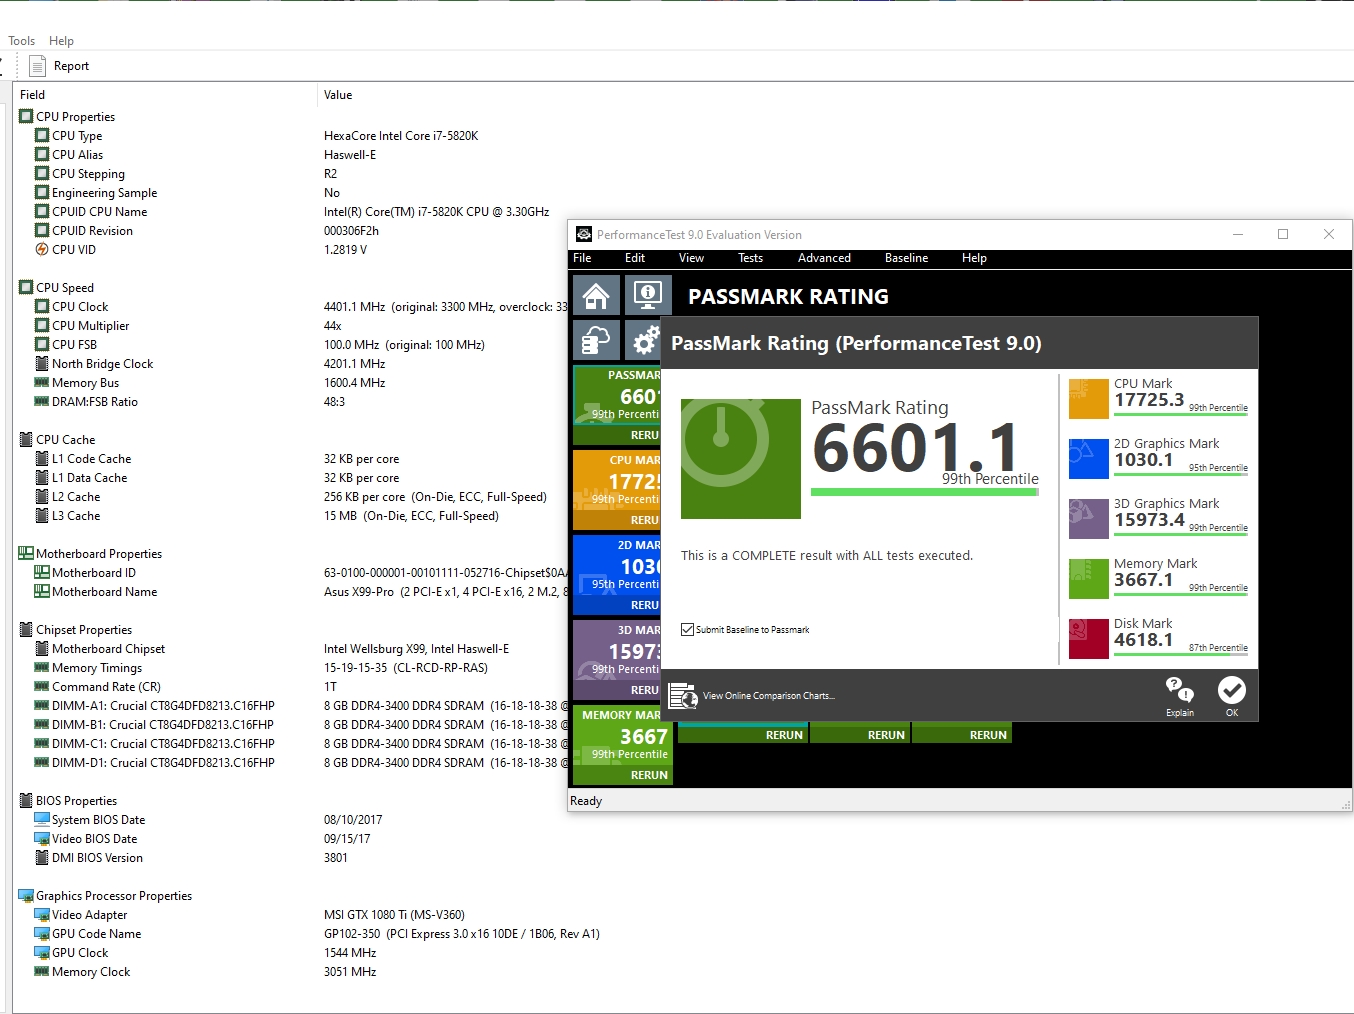Open the Tools menu in the background window
Viewport: 1354px width, 1014px height.
point(21,41)
